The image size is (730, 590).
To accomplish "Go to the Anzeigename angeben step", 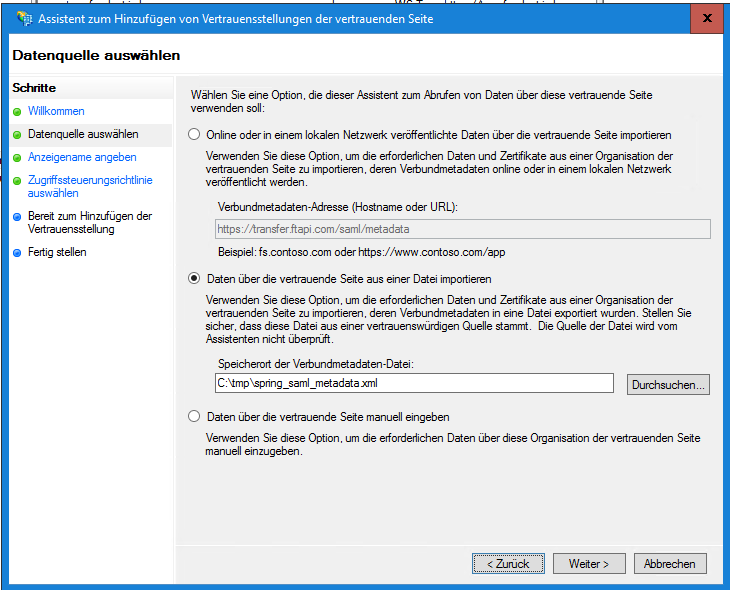I will 82,157.
